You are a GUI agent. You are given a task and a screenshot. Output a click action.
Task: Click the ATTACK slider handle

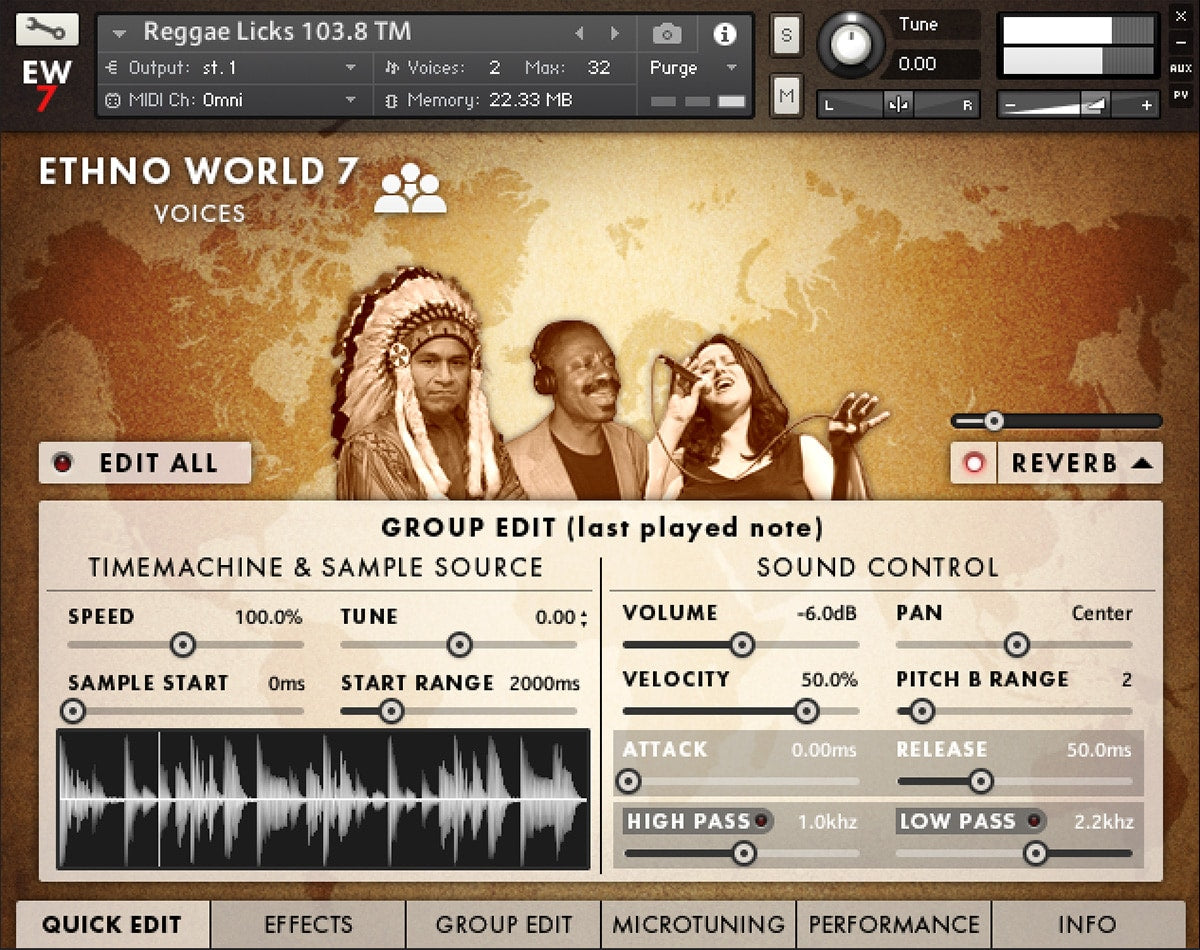629,781
